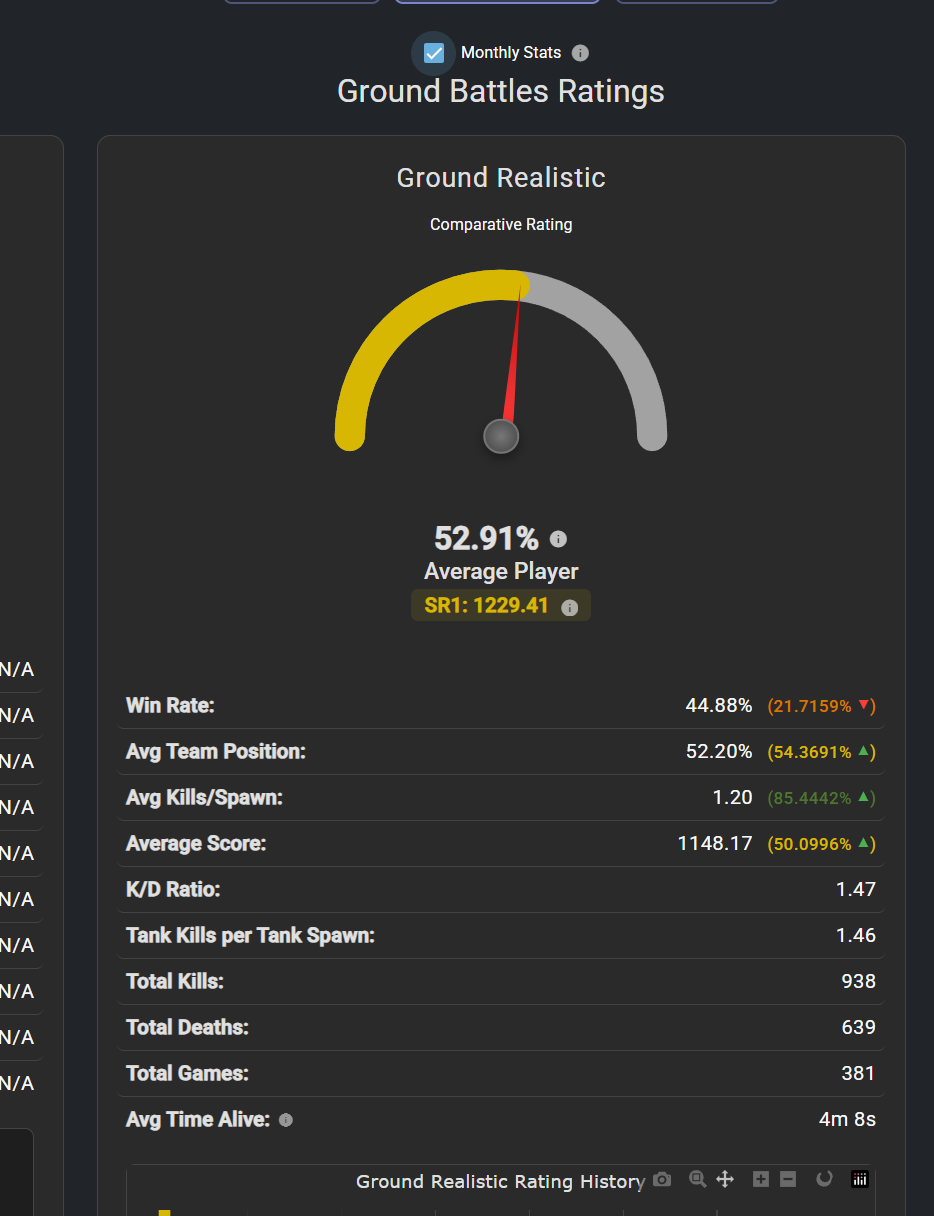
Task: Click info icon beside Avg Time Alive
Action: click(286, 1120)
